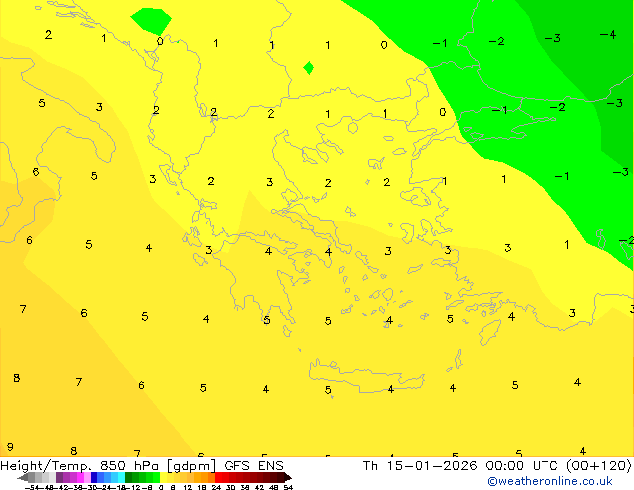Click the map value '-4' temperature label
Screen dimensions: 634x490
pyautogui.click(x=608, y=35)
